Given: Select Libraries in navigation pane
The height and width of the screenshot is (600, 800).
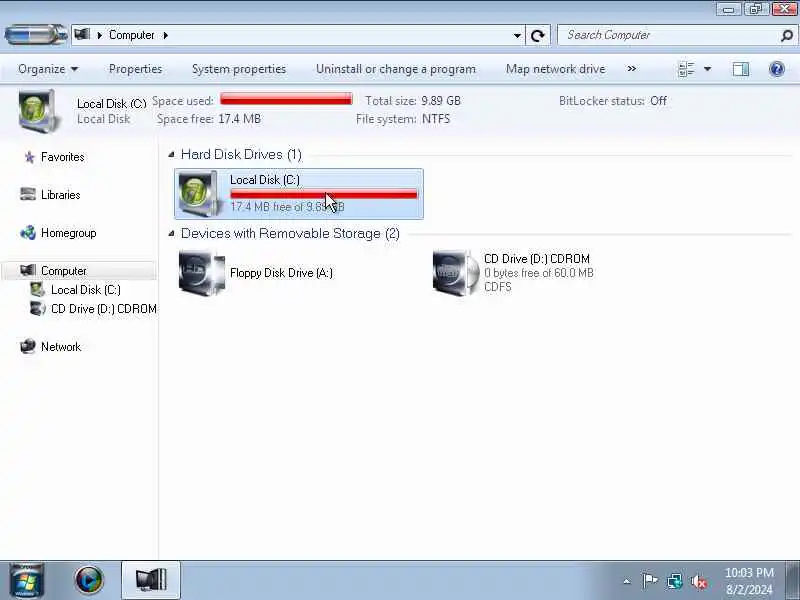Looking at the screenshot, I should click(60, 195).
